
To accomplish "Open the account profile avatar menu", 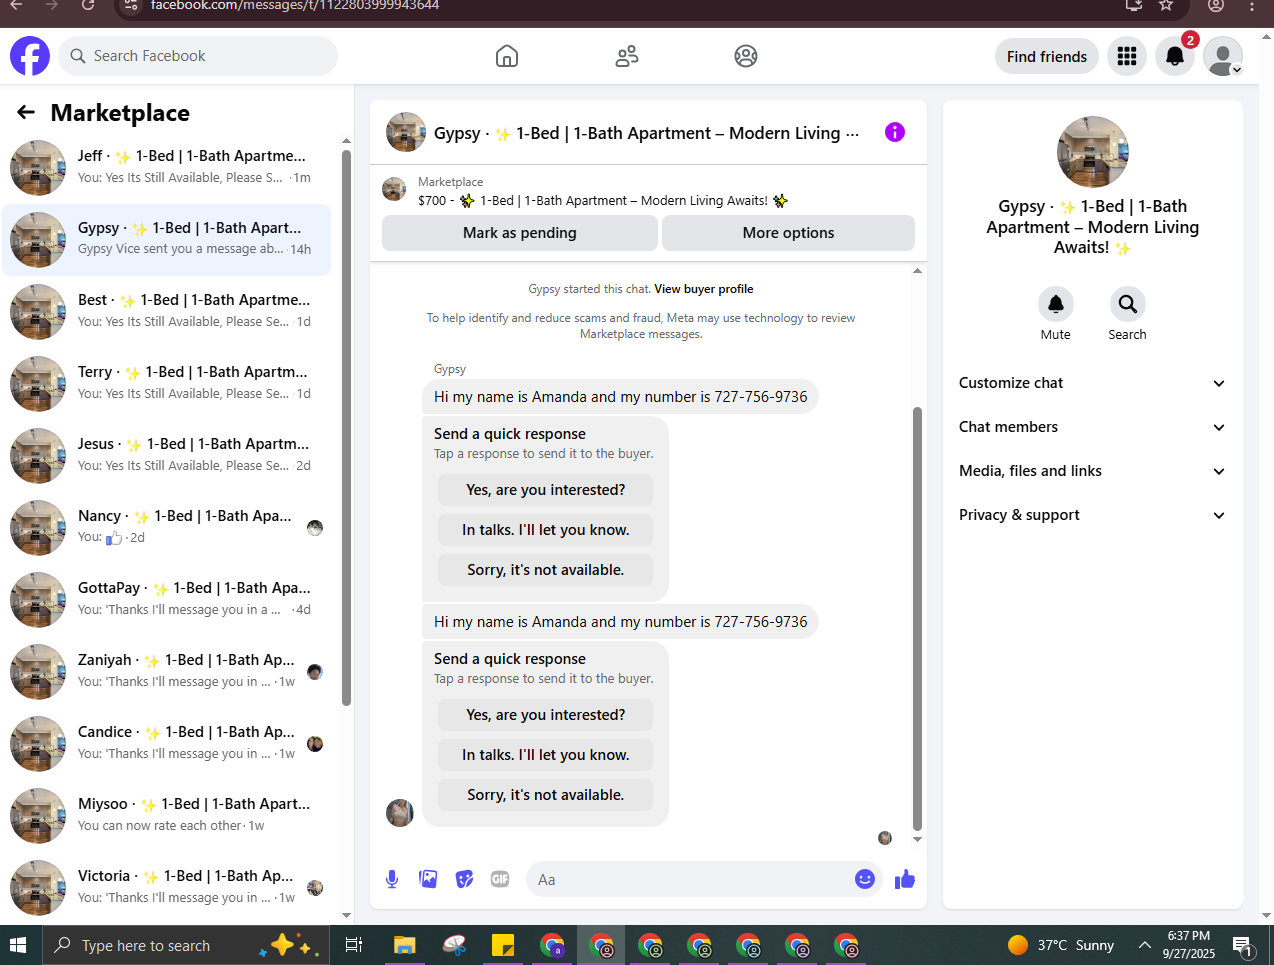I will pyautogui.click(x=1223, y=56).
